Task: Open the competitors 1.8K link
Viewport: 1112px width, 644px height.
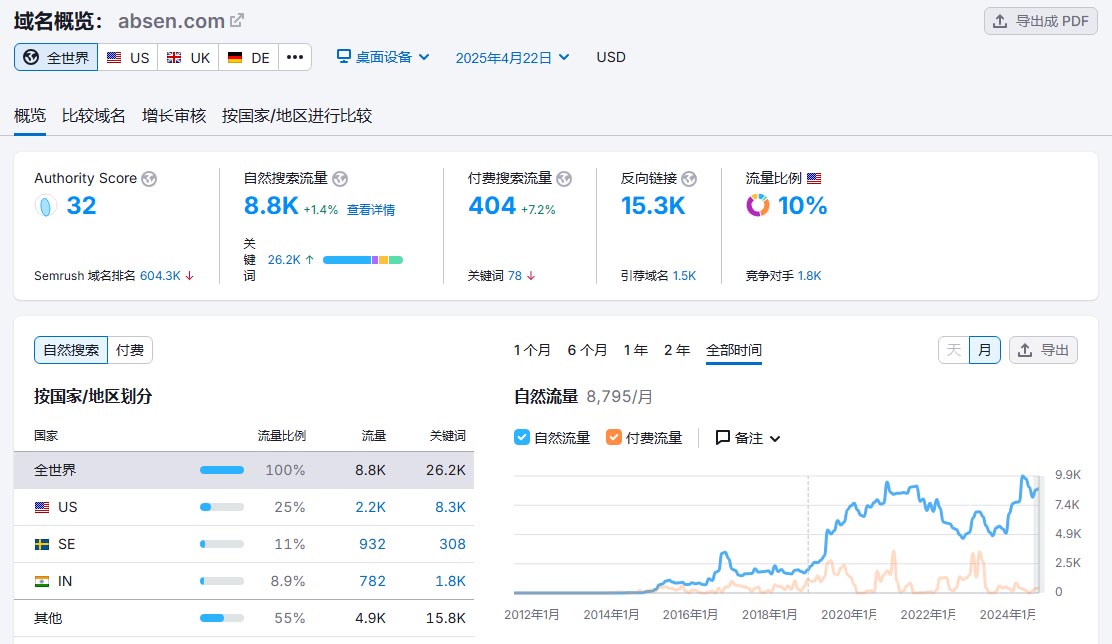Action: click(809, 275)
